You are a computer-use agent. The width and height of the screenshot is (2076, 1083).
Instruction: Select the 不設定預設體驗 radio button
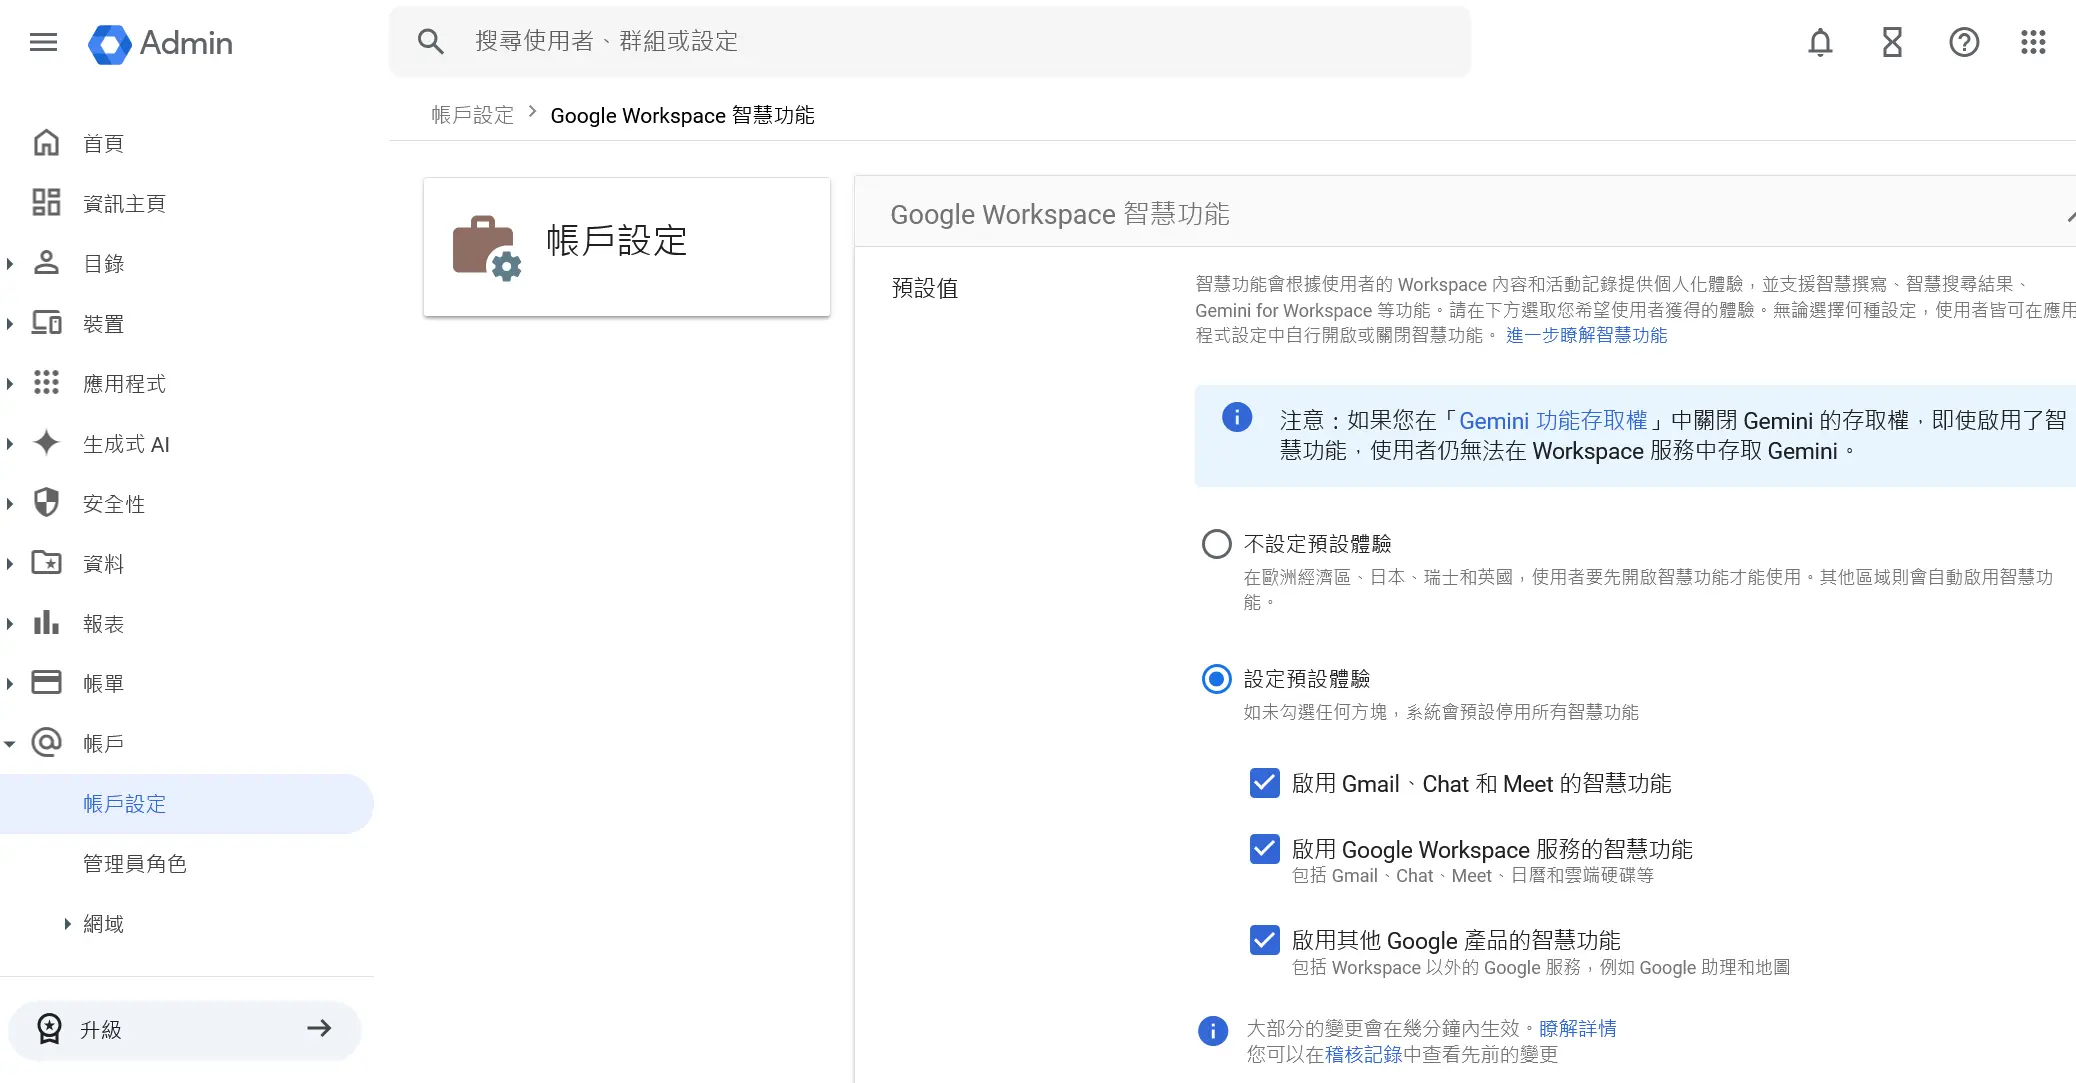[x=1216, y=544]
